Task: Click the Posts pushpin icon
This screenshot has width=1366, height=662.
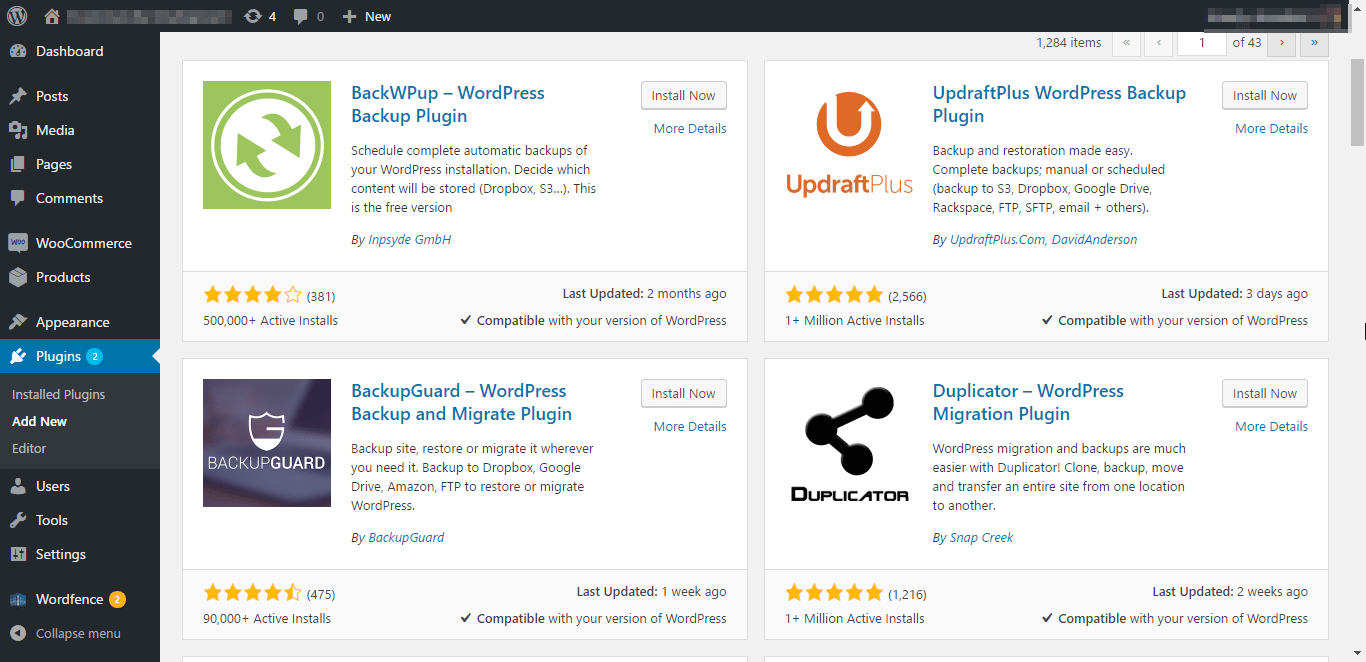Action: 18,96
